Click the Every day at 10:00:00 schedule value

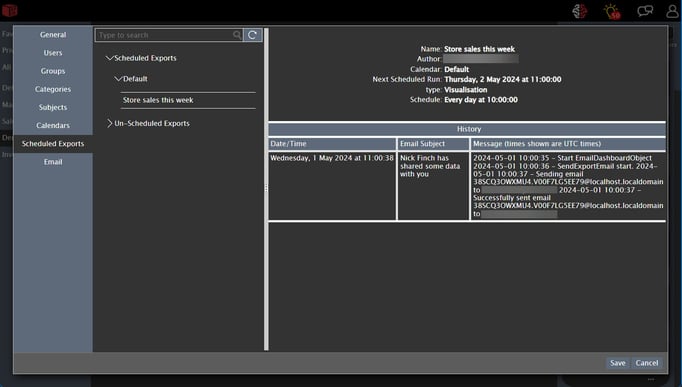(481, 100)
